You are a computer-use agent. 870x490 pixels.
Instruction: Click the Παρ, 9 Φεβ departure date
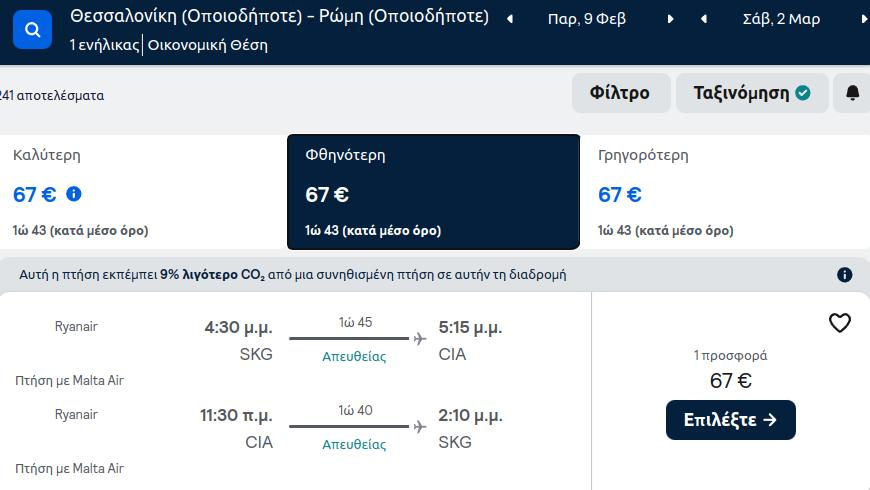(x=587, y=19)
